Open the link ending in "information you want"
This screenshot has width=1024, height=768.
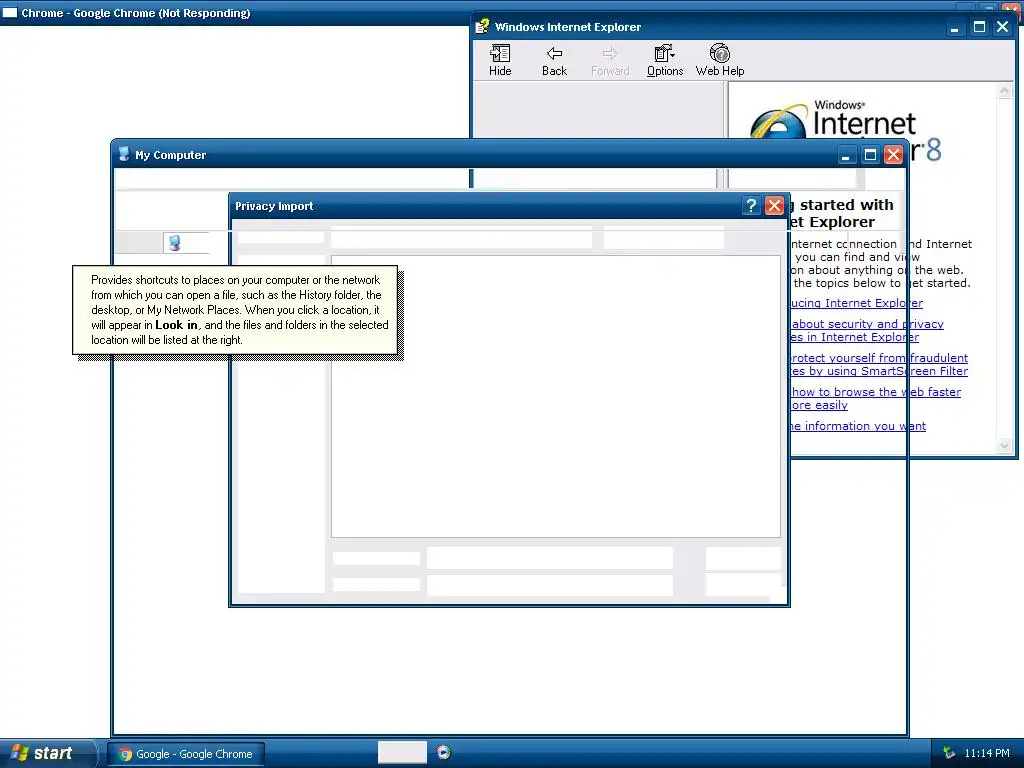[x=858, y=426]
